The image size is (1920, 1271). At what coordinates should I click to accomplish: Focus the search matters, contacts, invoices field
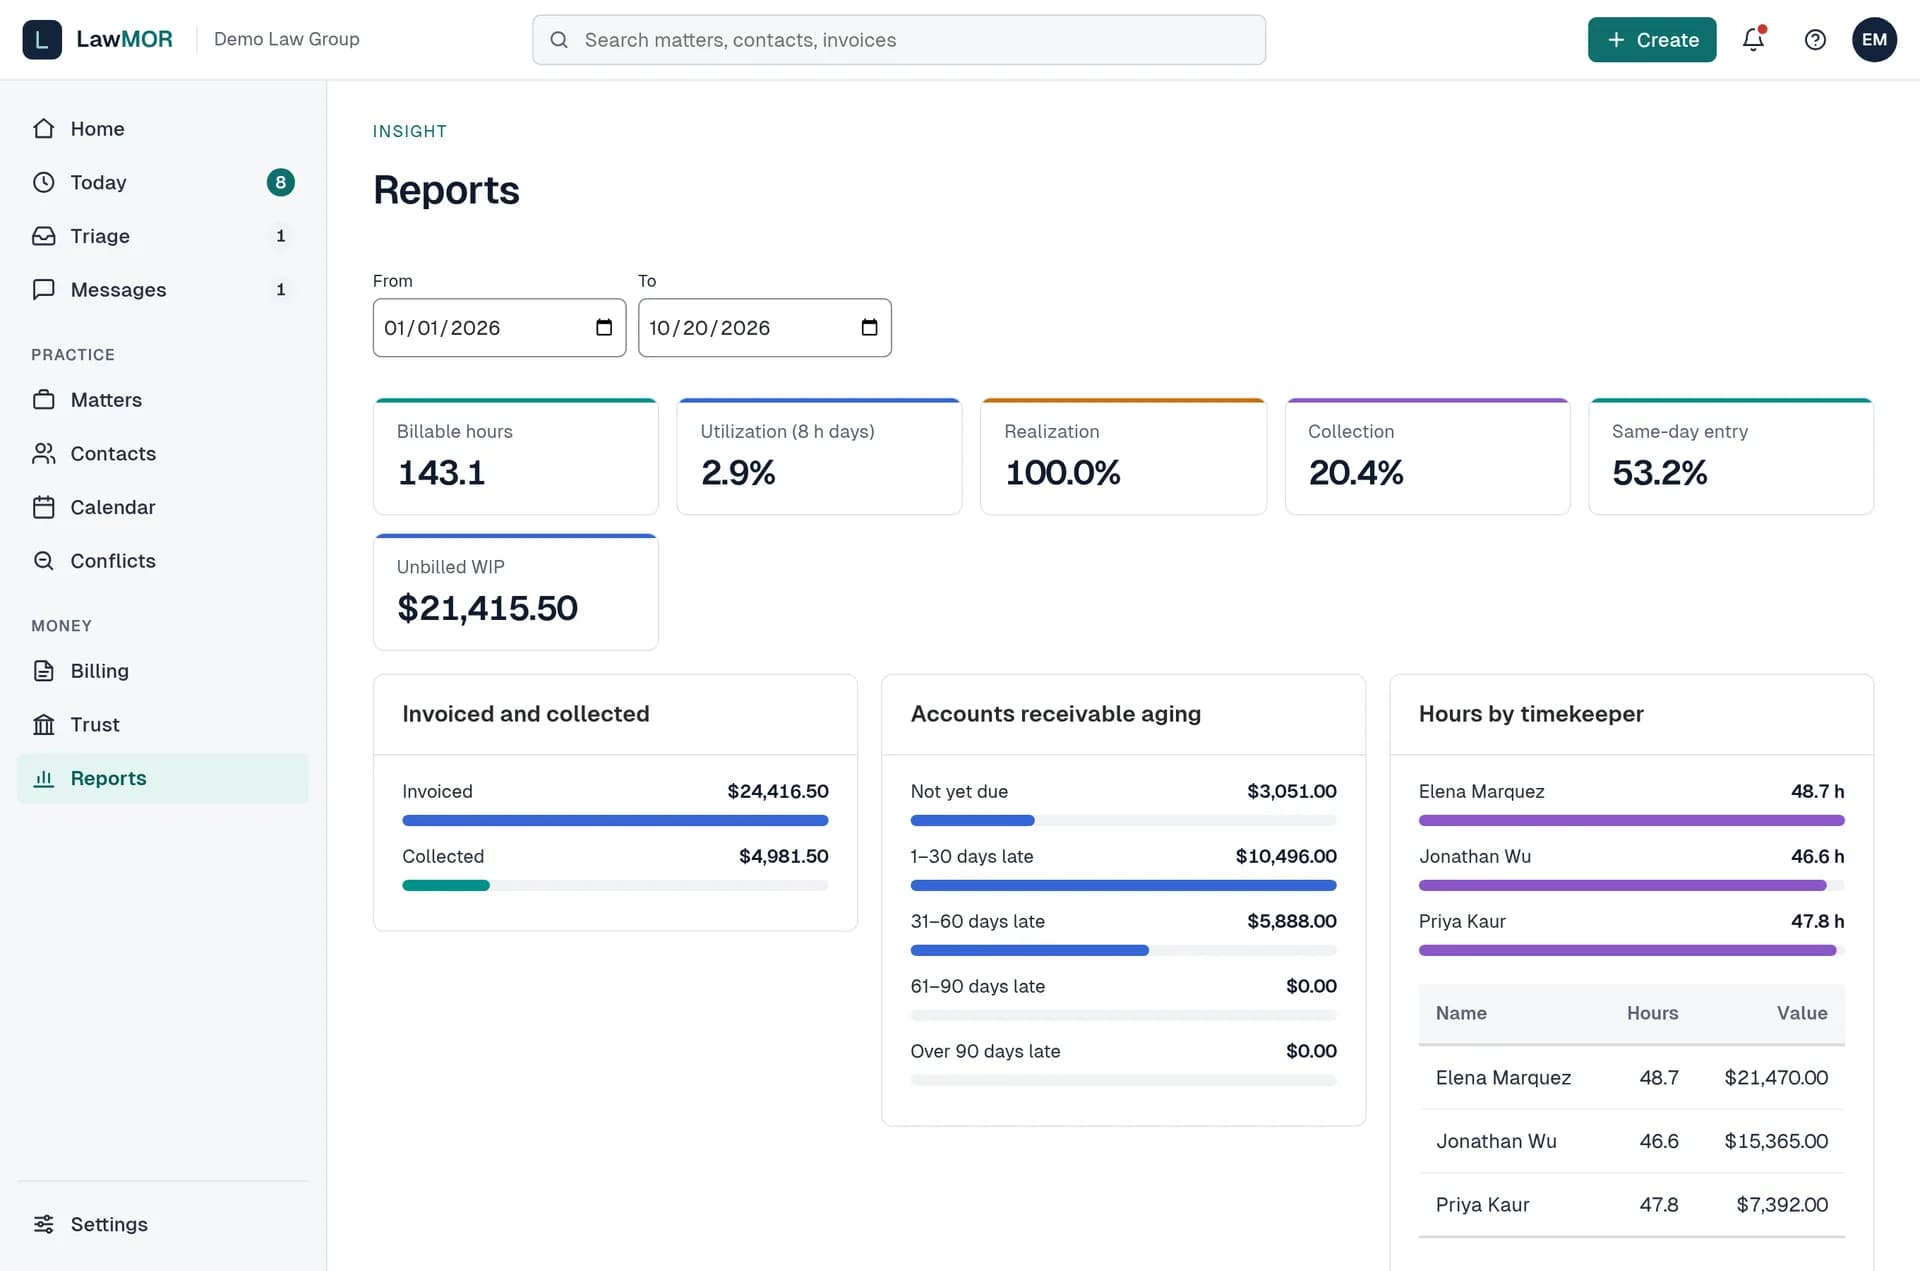point(899,40)
